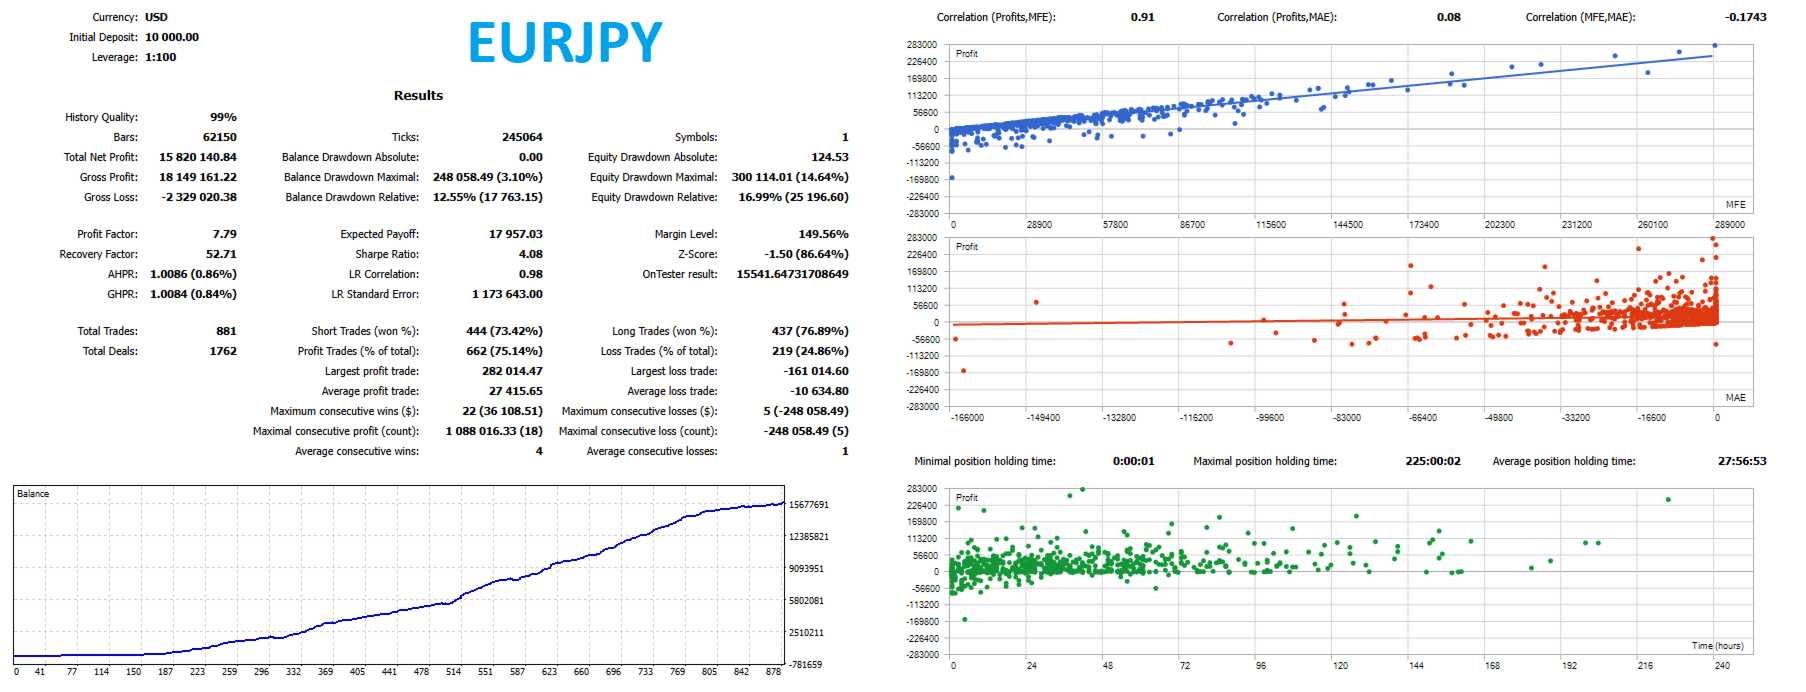Click Average loss trade value -10 634.80
This screenshot has width=1806, height=692.
(819, 391)
